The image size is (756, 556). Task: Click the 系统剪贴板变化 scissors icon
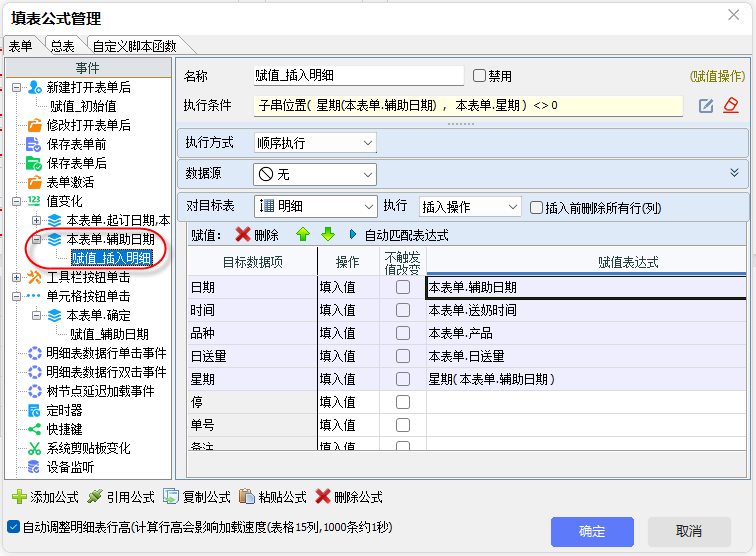pyautogui.click(x=34, y=448)
